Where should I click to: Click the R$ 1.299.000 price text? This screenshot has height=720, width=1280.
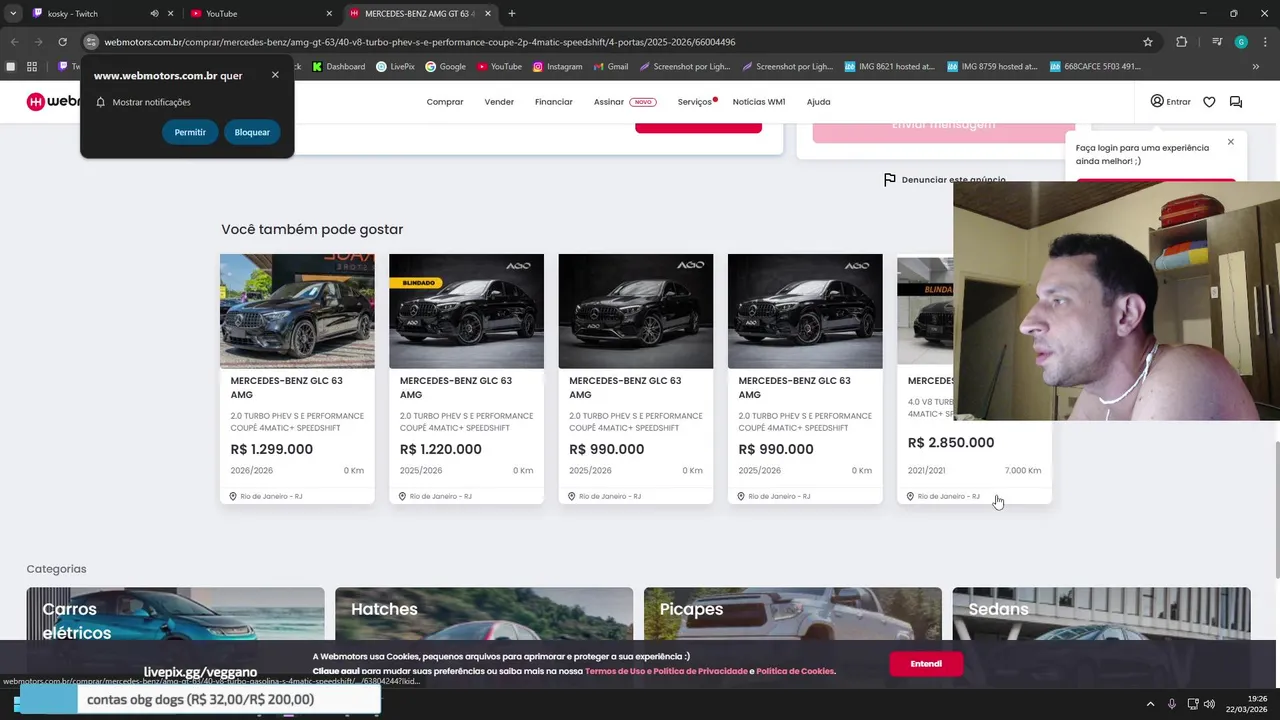[272, 449]
